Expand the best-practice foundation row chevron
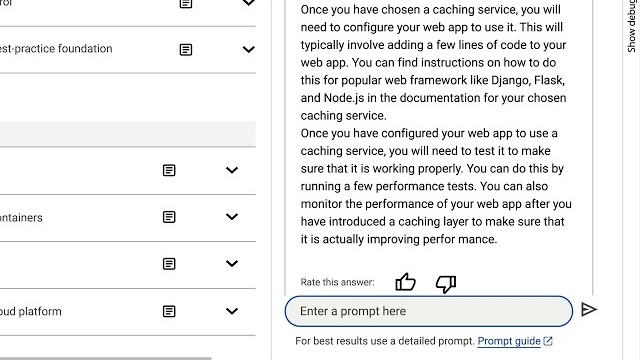The image size is (640, 360). (x=249, y=50)
